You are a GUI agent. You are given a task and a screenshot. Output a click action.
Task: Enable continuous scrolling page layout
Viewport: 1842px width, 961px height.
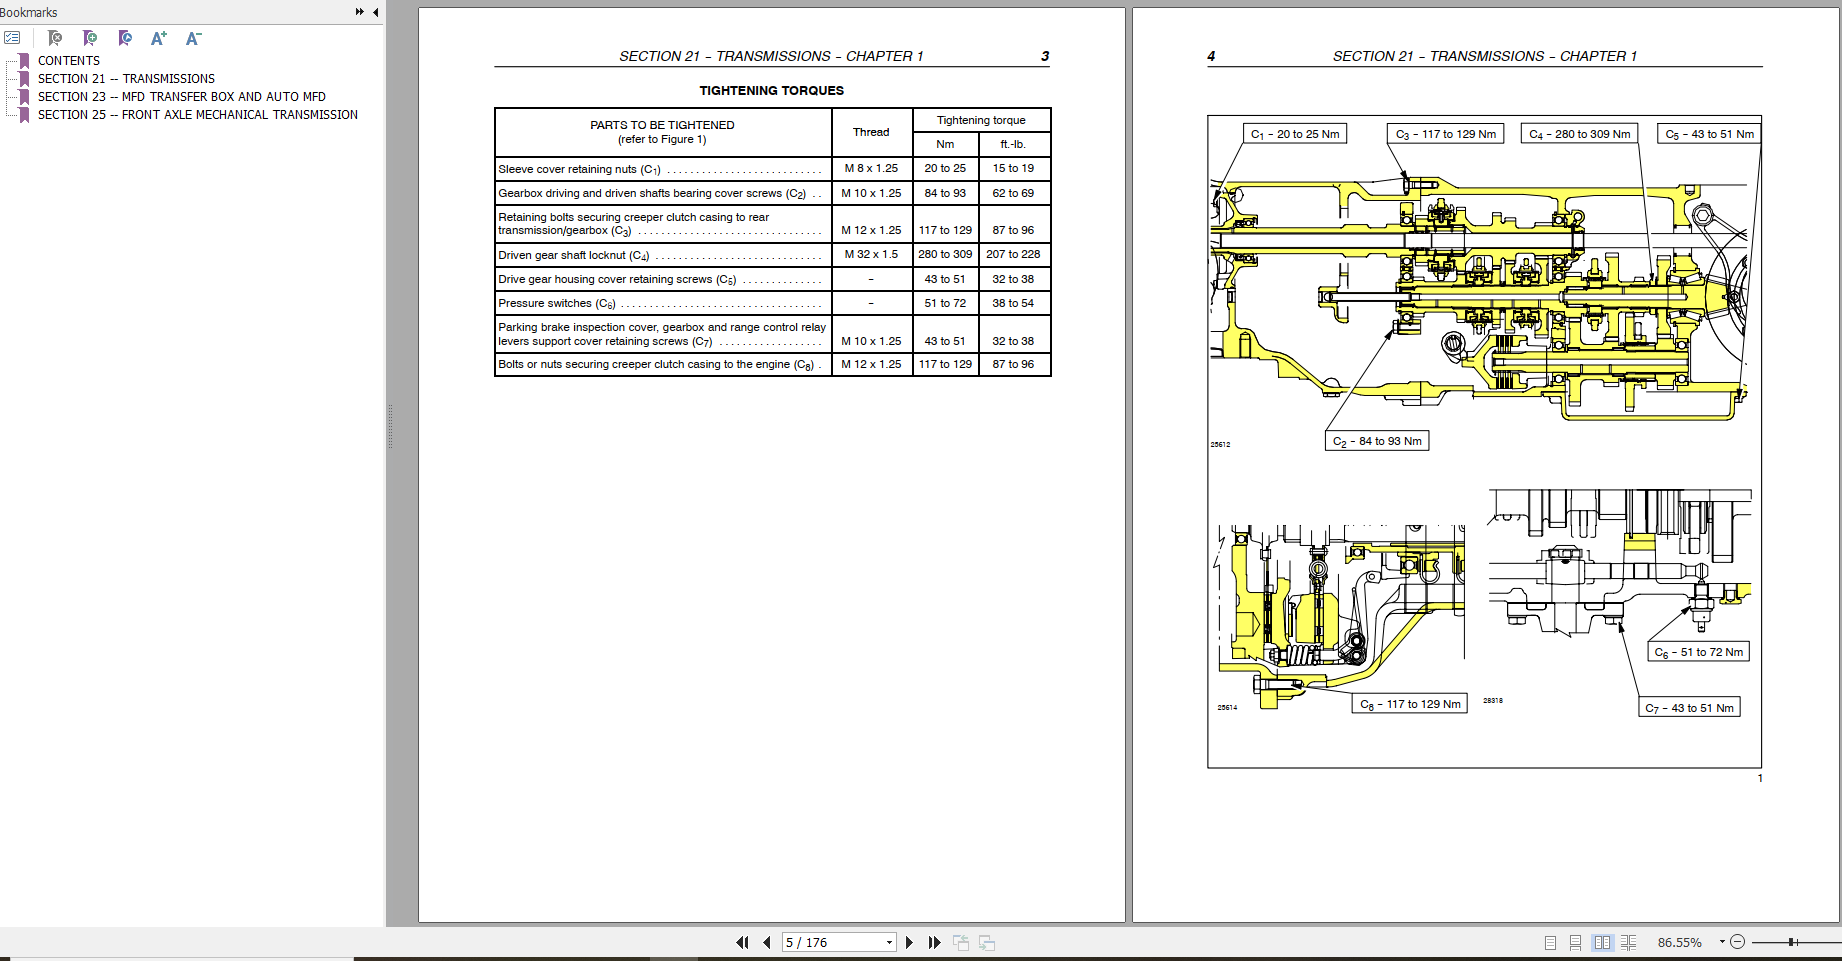[1576, 942]
